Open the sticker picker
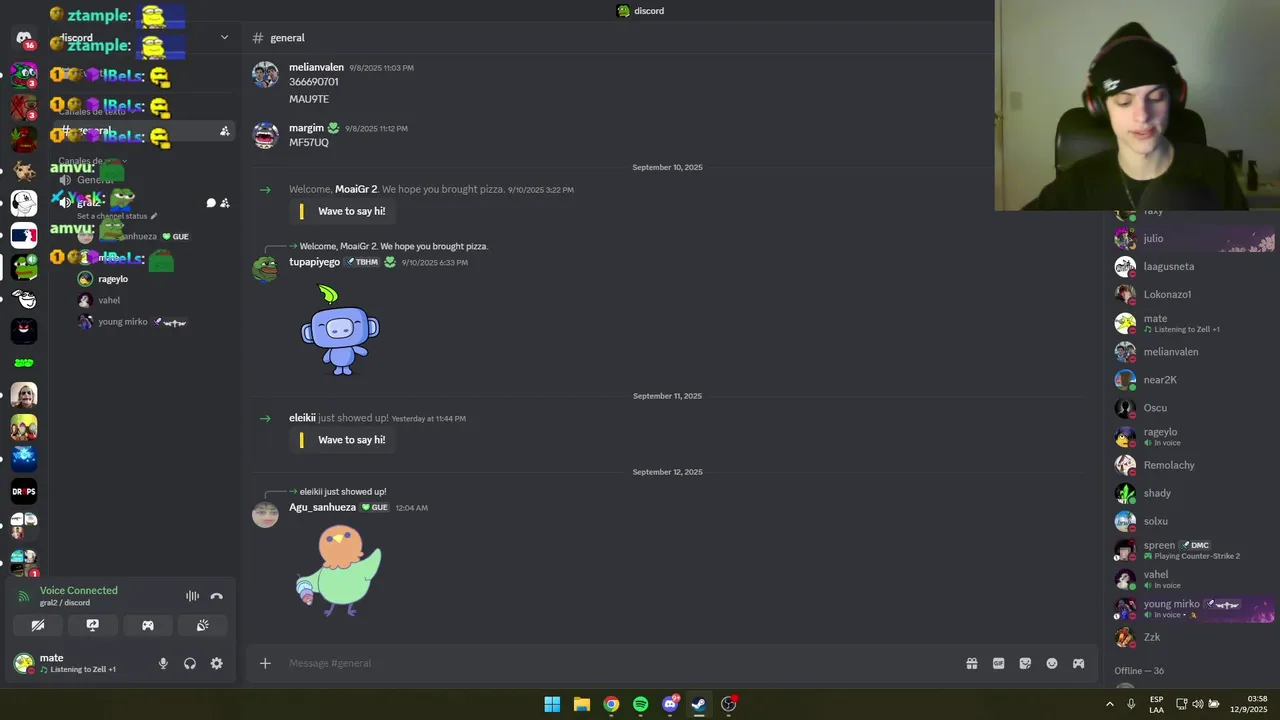The width and height of the screenshot is (1280, 720). click(x=1025, y=663)
